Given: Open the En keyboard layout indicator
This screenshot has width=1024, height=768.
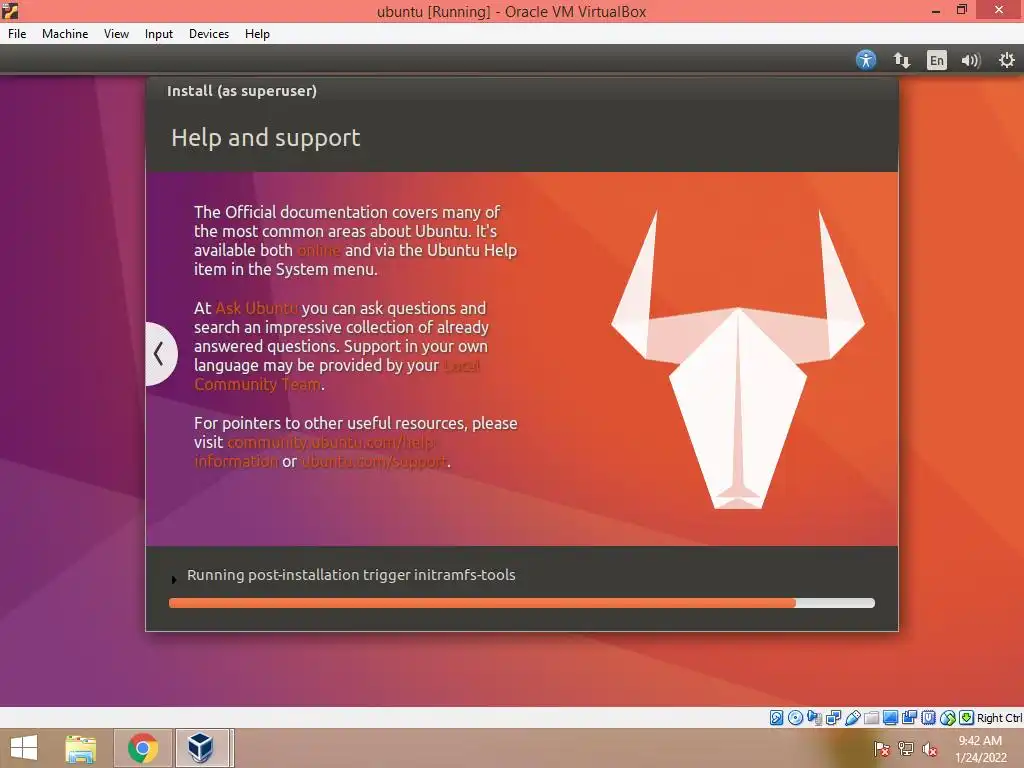Looking at the screenshot, I should [x=936, y=60].
